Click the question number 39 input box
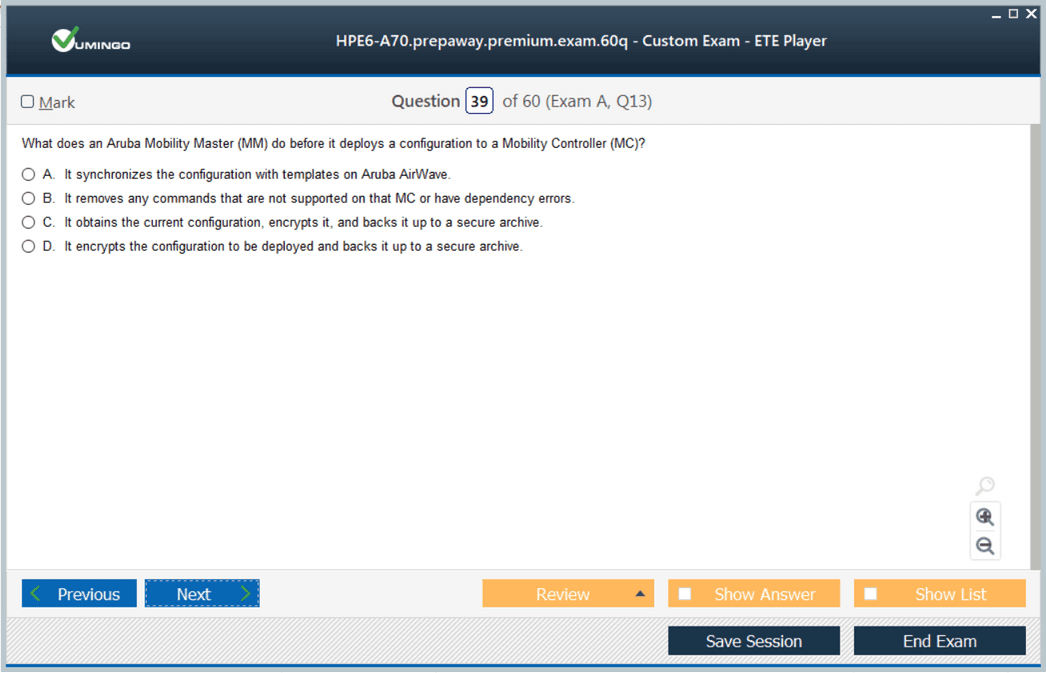This screenshot has height=673, width=1046. click(479, 101)
